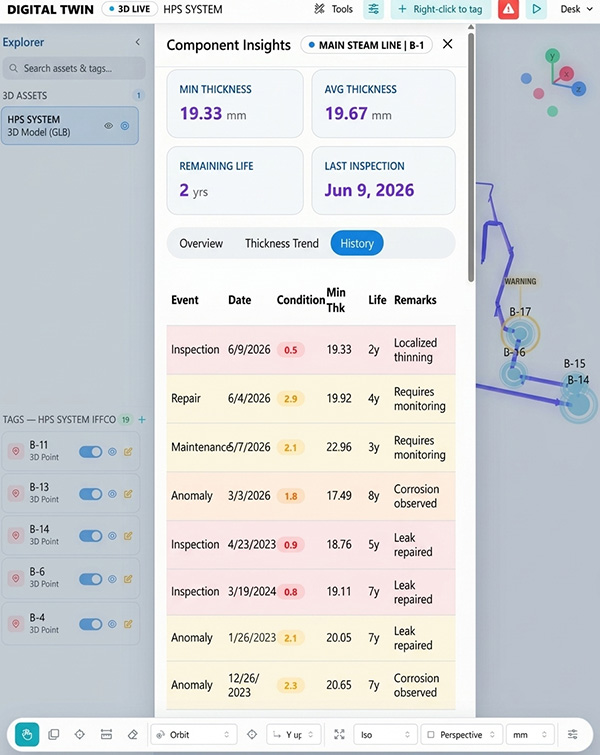Edit the B-14 tag
This screenshot has width=600, height=755.
[128, 536]
